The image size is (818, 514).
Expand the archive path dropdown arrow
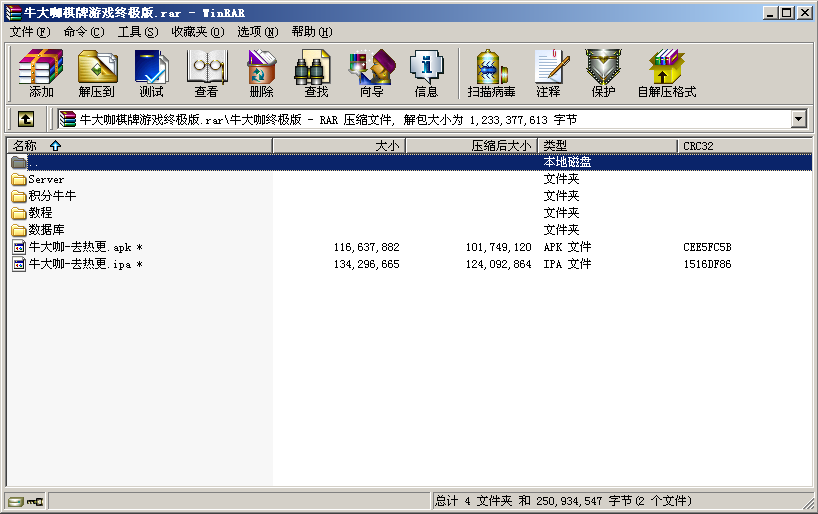point(798,119)
